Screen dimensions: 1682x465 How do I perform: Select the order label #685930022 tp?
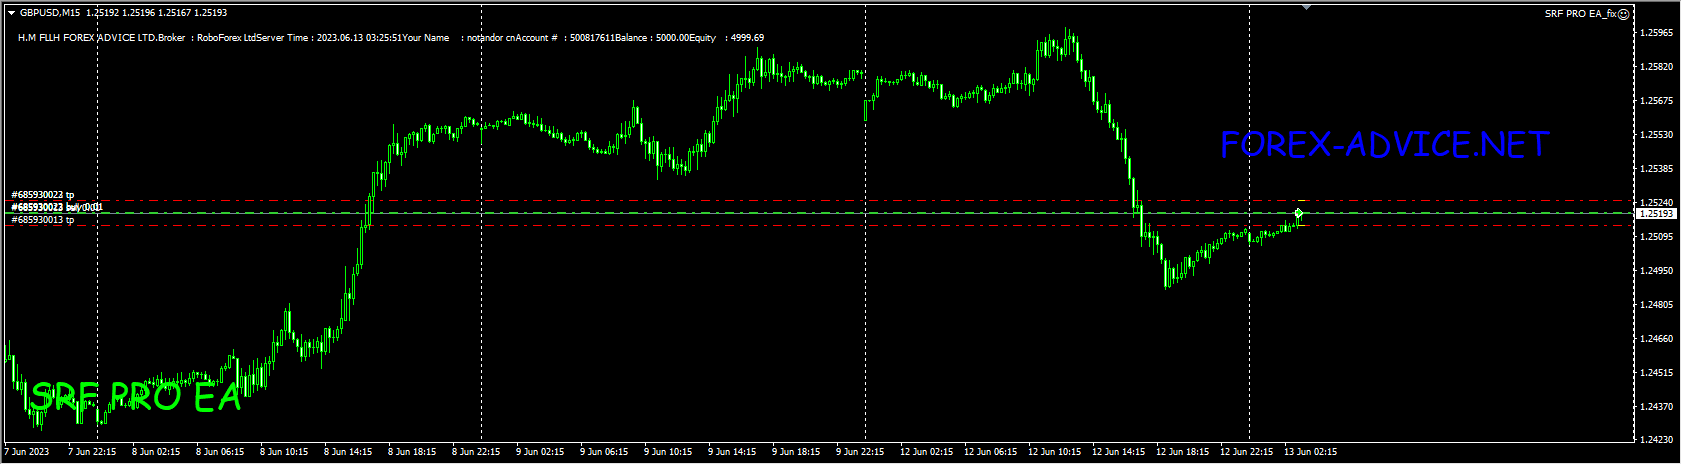coord(42,195)
